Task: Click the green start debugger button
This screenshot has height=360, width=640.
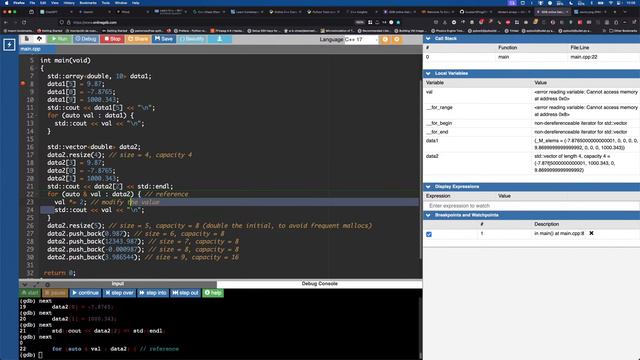Action: (30, 293)
